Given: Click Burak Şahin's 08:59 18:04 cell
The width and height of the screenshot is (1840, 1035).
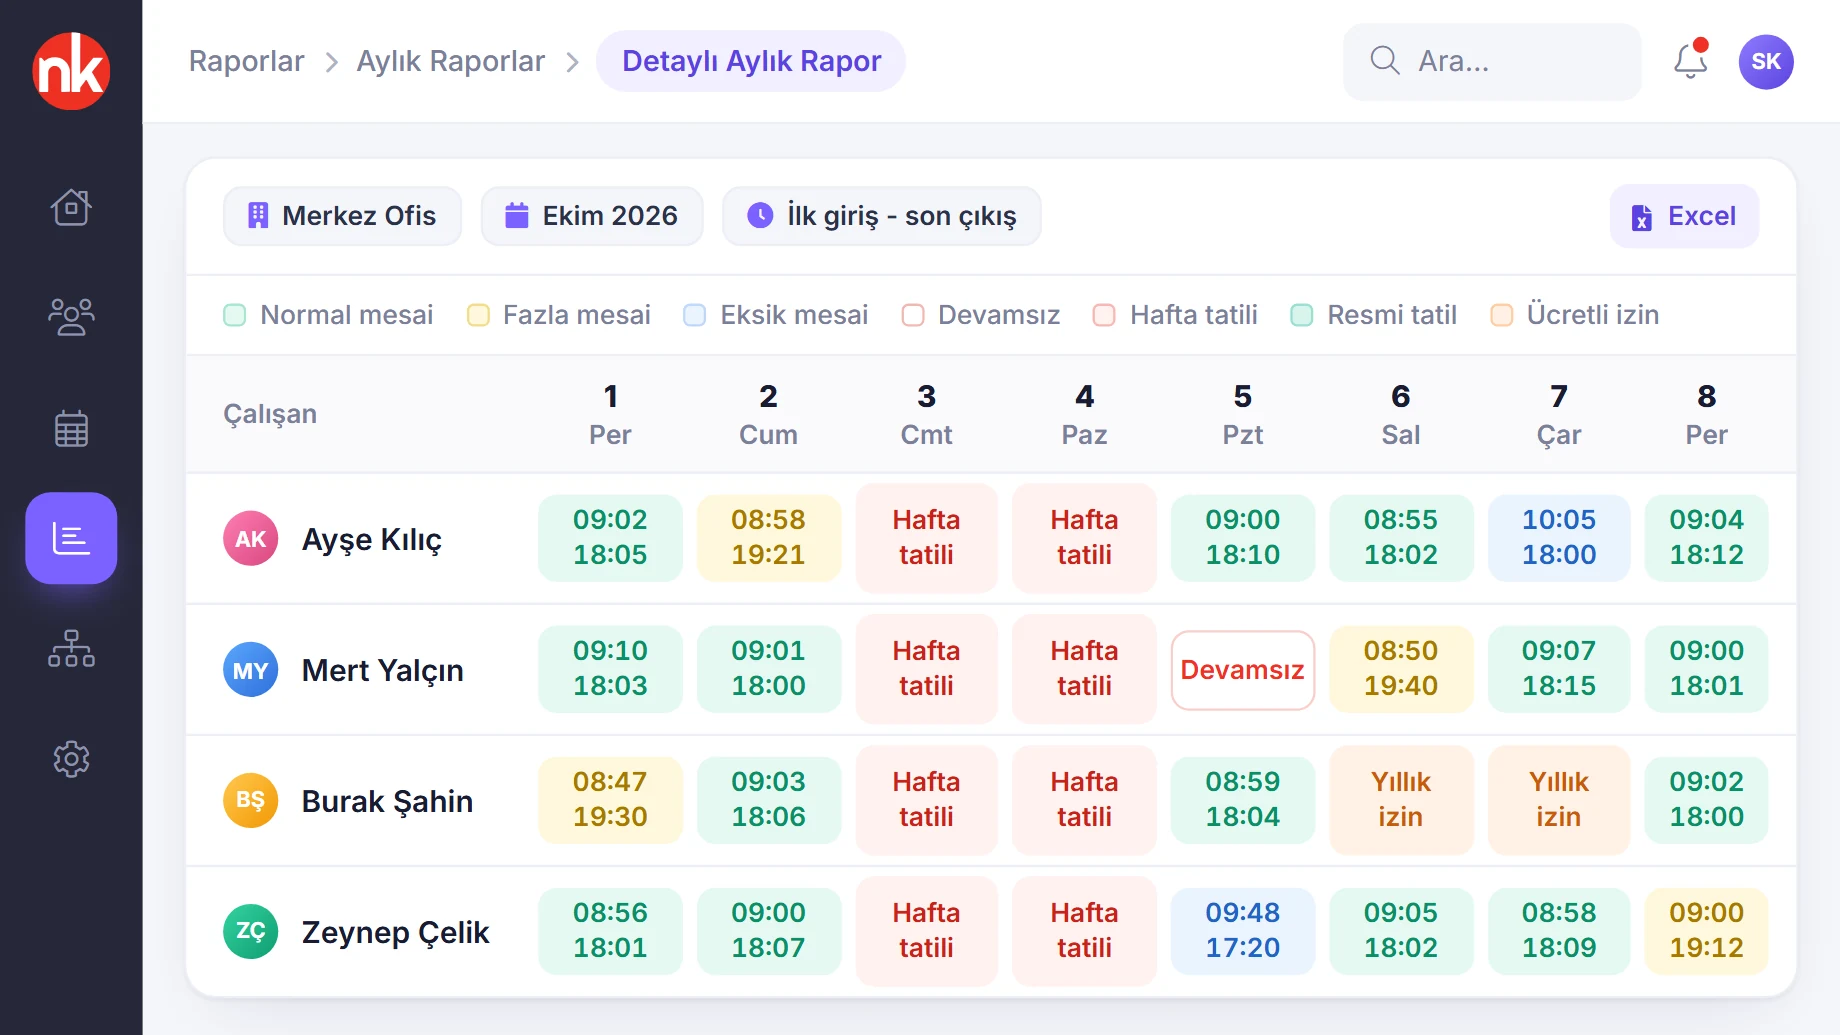Looking at the screenshot, I should [x=1243, y=800].
